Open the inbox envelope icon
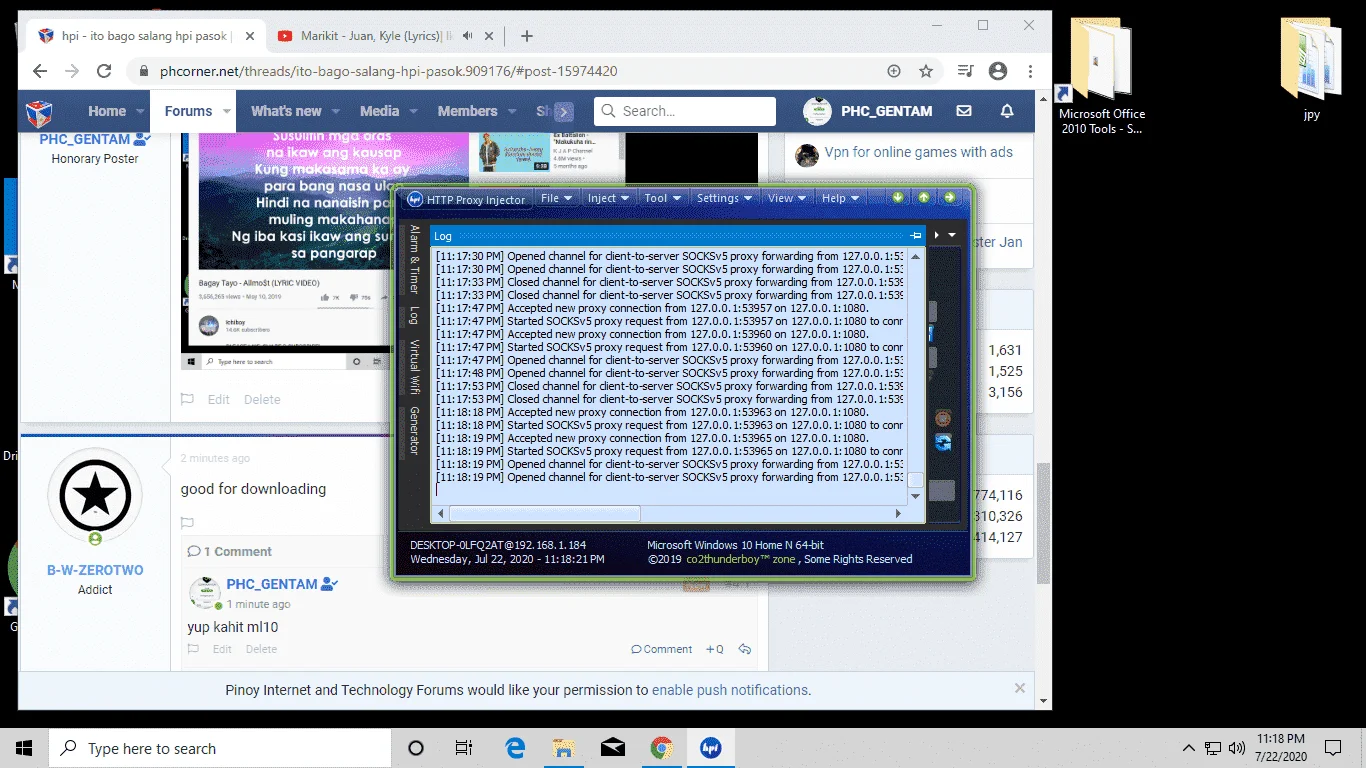The height and width of the screenshot is (768, 1366). [964, 111]
